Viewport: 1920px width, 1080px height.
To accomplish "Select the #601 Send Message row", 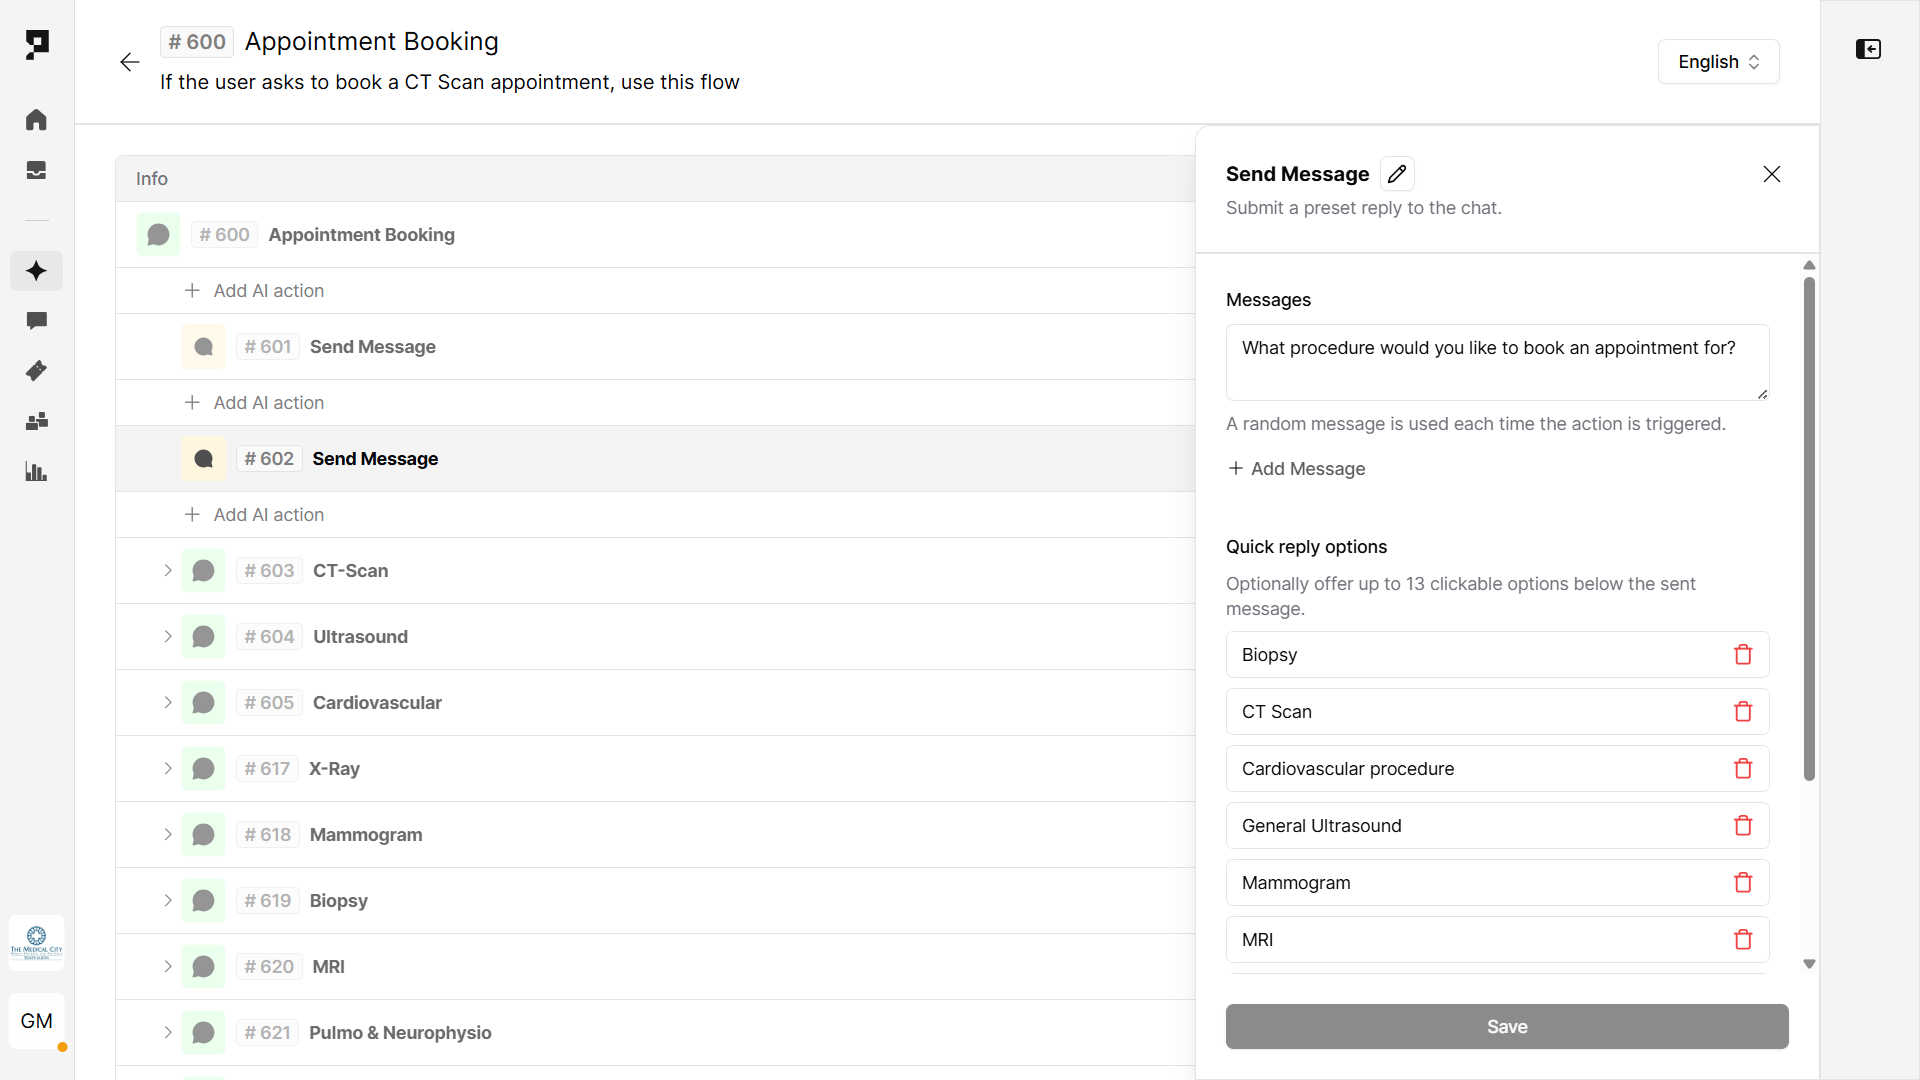I will (x=373, y=347).
